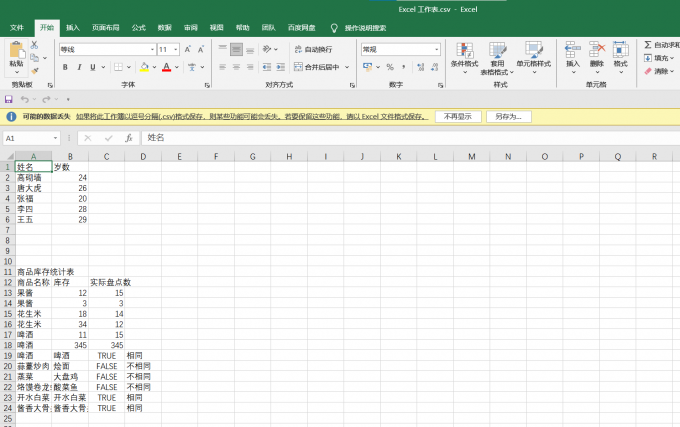Click the decrease decimal icon
Screen dimensions: 680x427
point(435,67)
